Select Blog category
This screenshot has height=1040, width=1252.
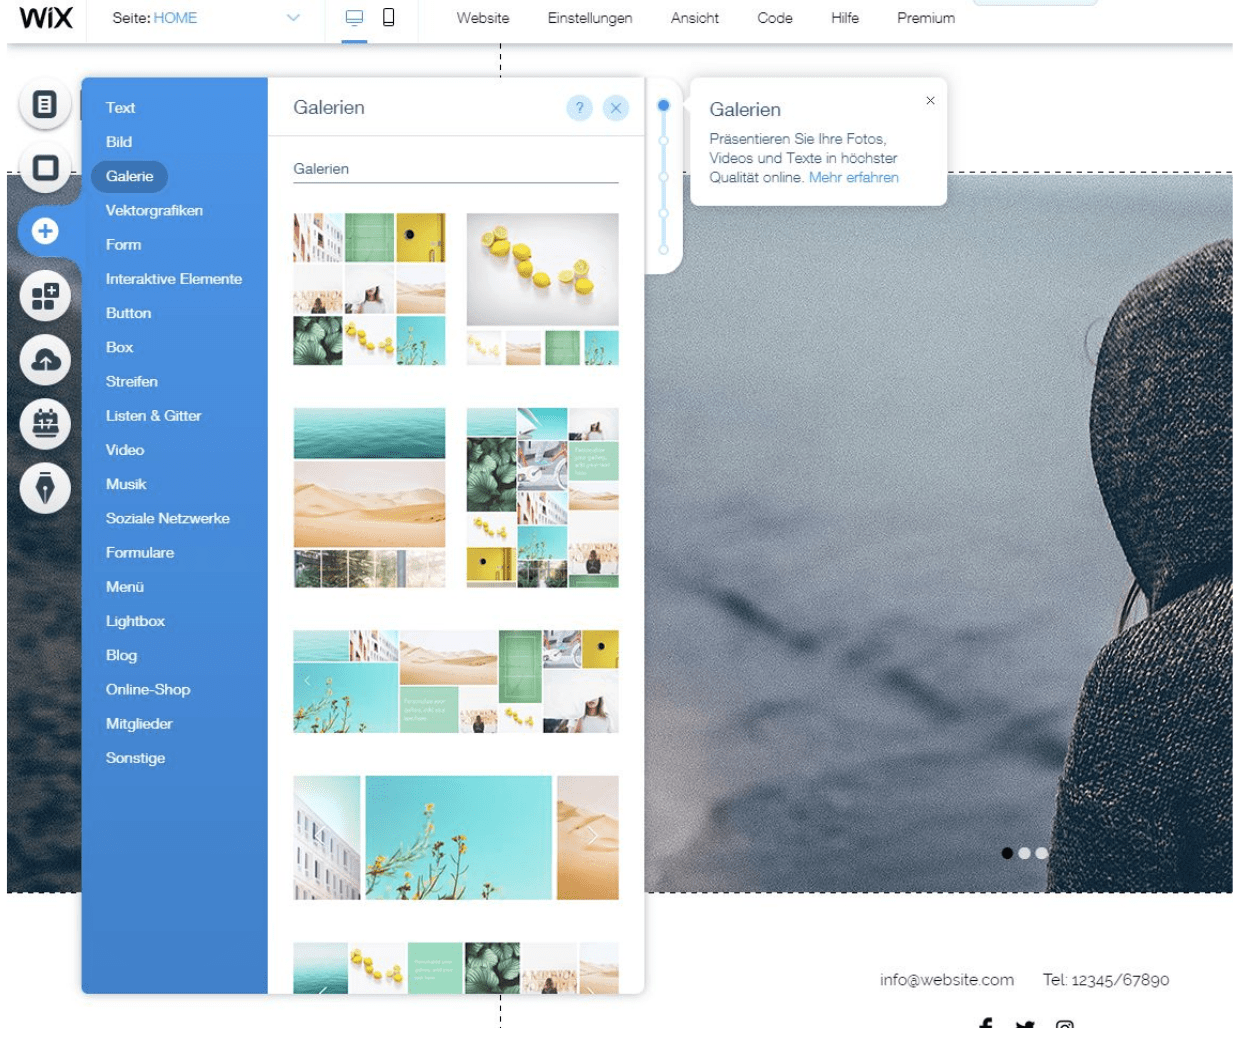[x=121, y=655]
